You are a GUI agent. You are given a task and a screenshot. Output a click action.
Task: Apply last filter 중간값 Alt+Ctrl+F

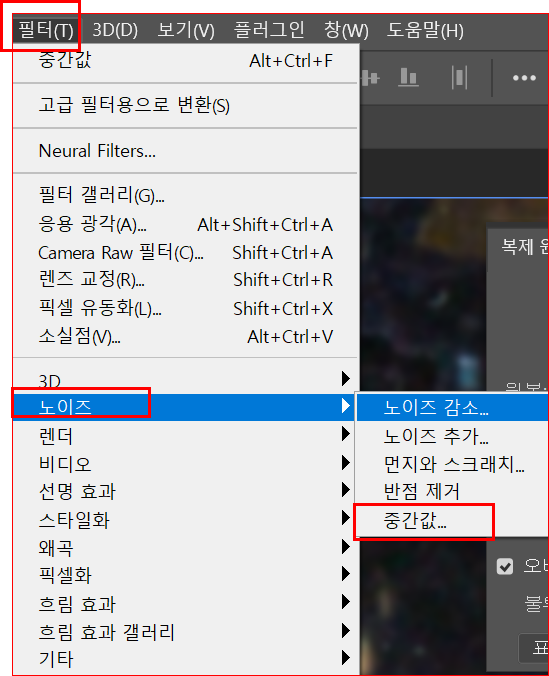coord(186,61)
